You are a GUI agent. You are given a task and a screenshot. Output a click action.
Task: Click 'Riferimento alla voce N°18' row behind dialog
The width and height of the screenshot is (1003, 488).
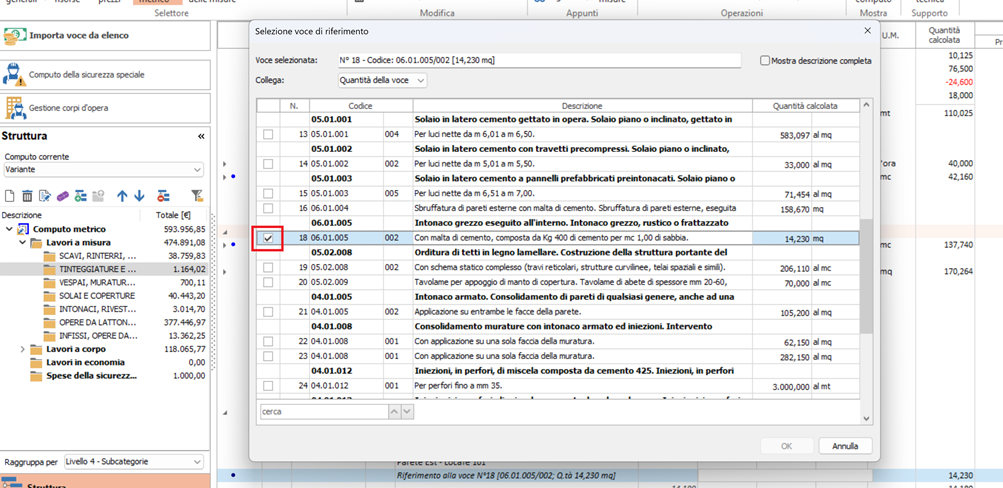click(505, 475)
